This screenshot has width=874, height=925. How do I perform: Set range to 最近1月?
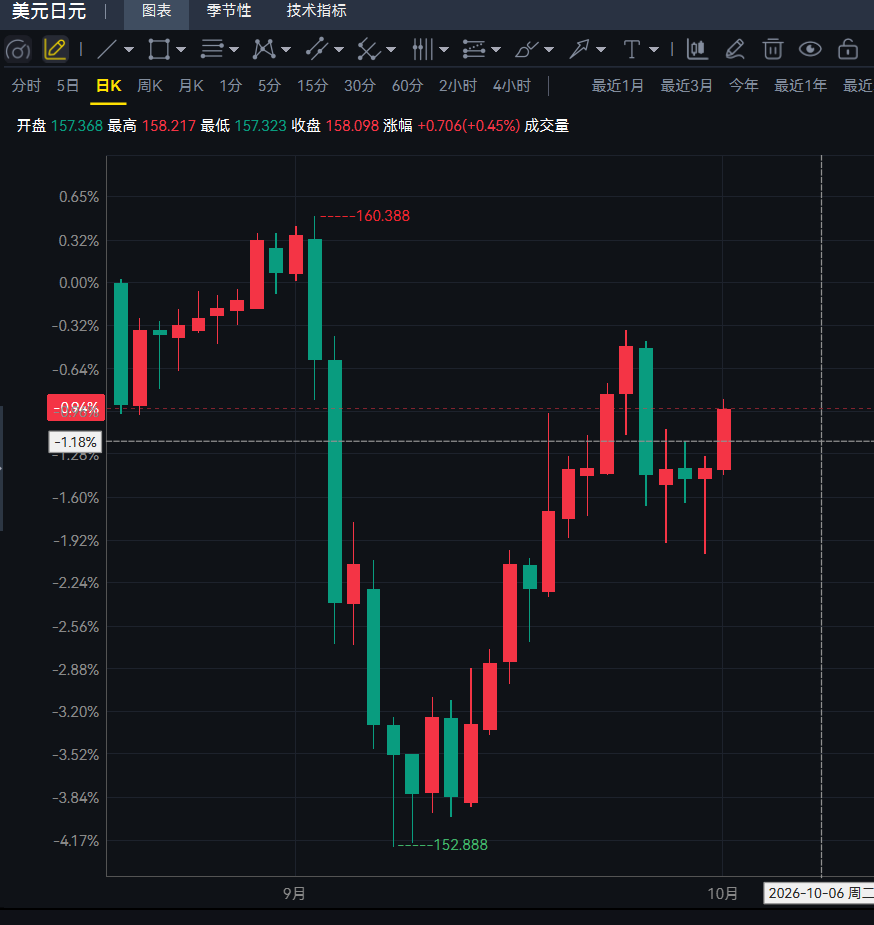[x=617, y=86]
